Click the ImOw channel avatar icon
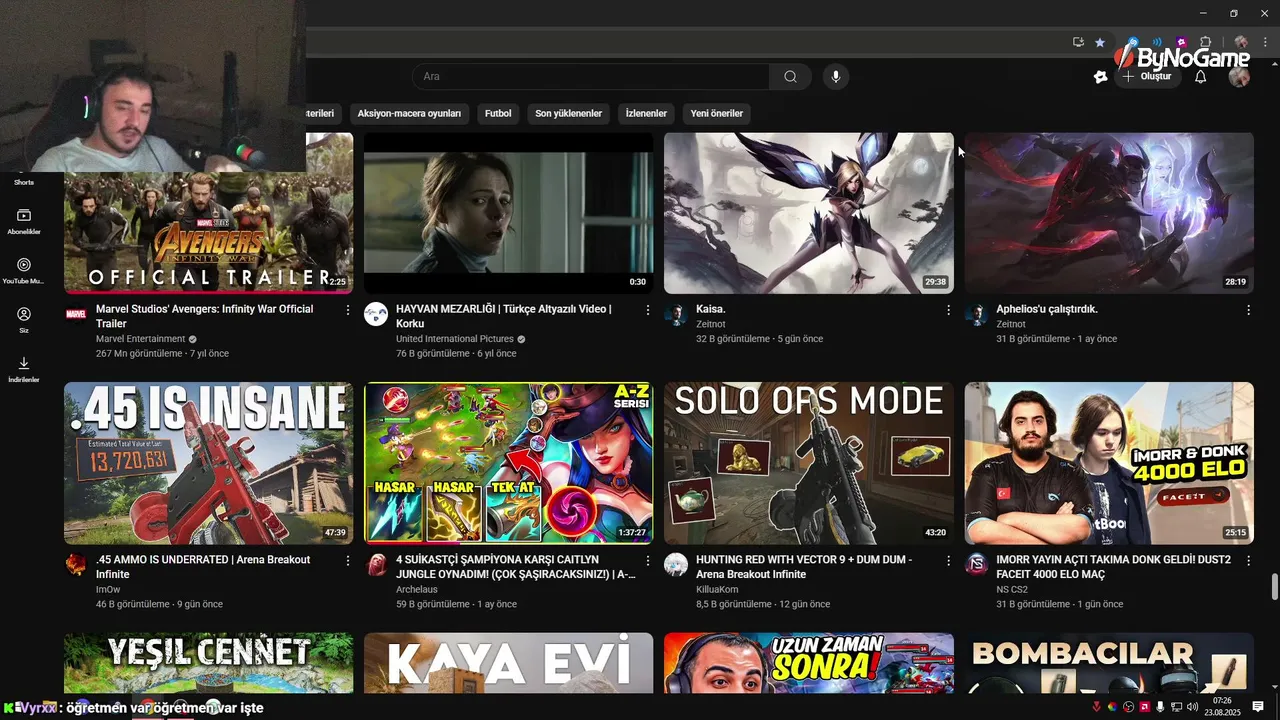The image size is (1280, 720). [76, 564]
